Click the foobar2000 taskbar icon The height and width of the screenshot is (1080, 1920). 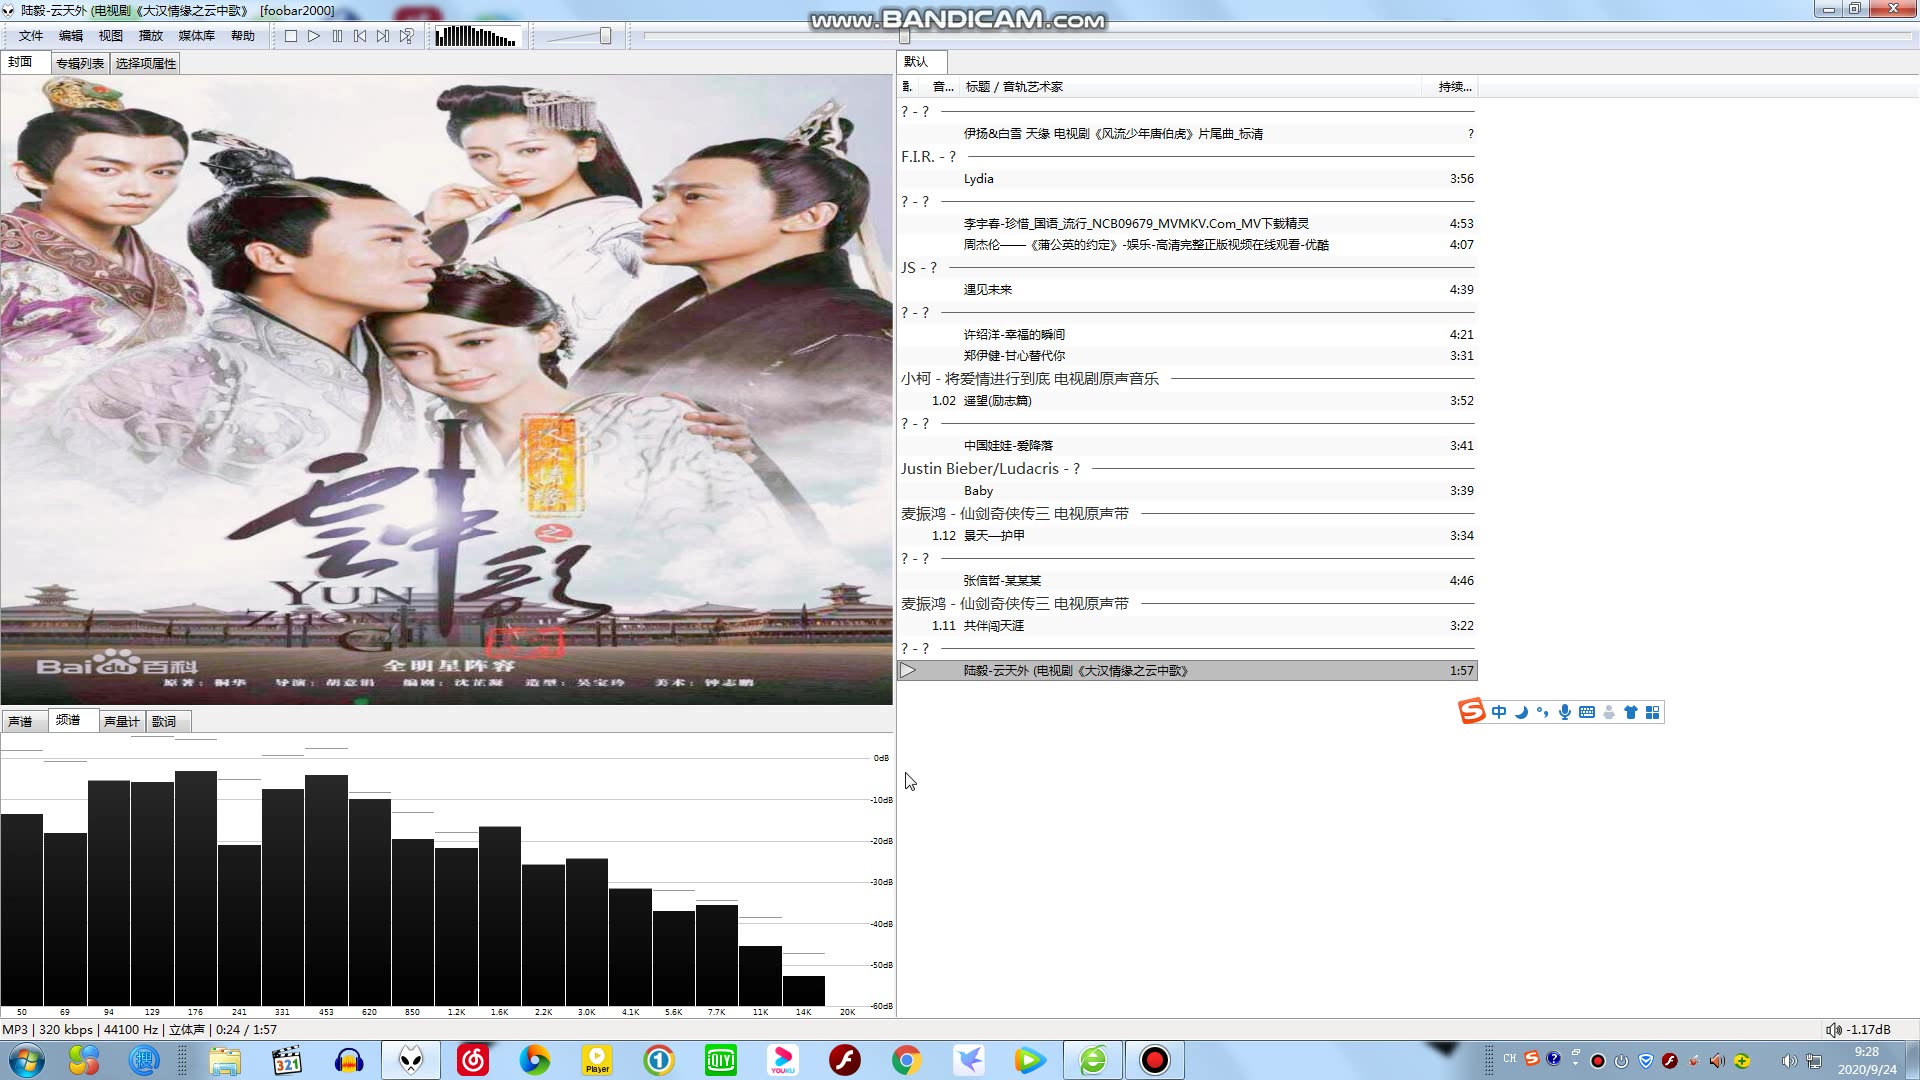(411, 1060)
